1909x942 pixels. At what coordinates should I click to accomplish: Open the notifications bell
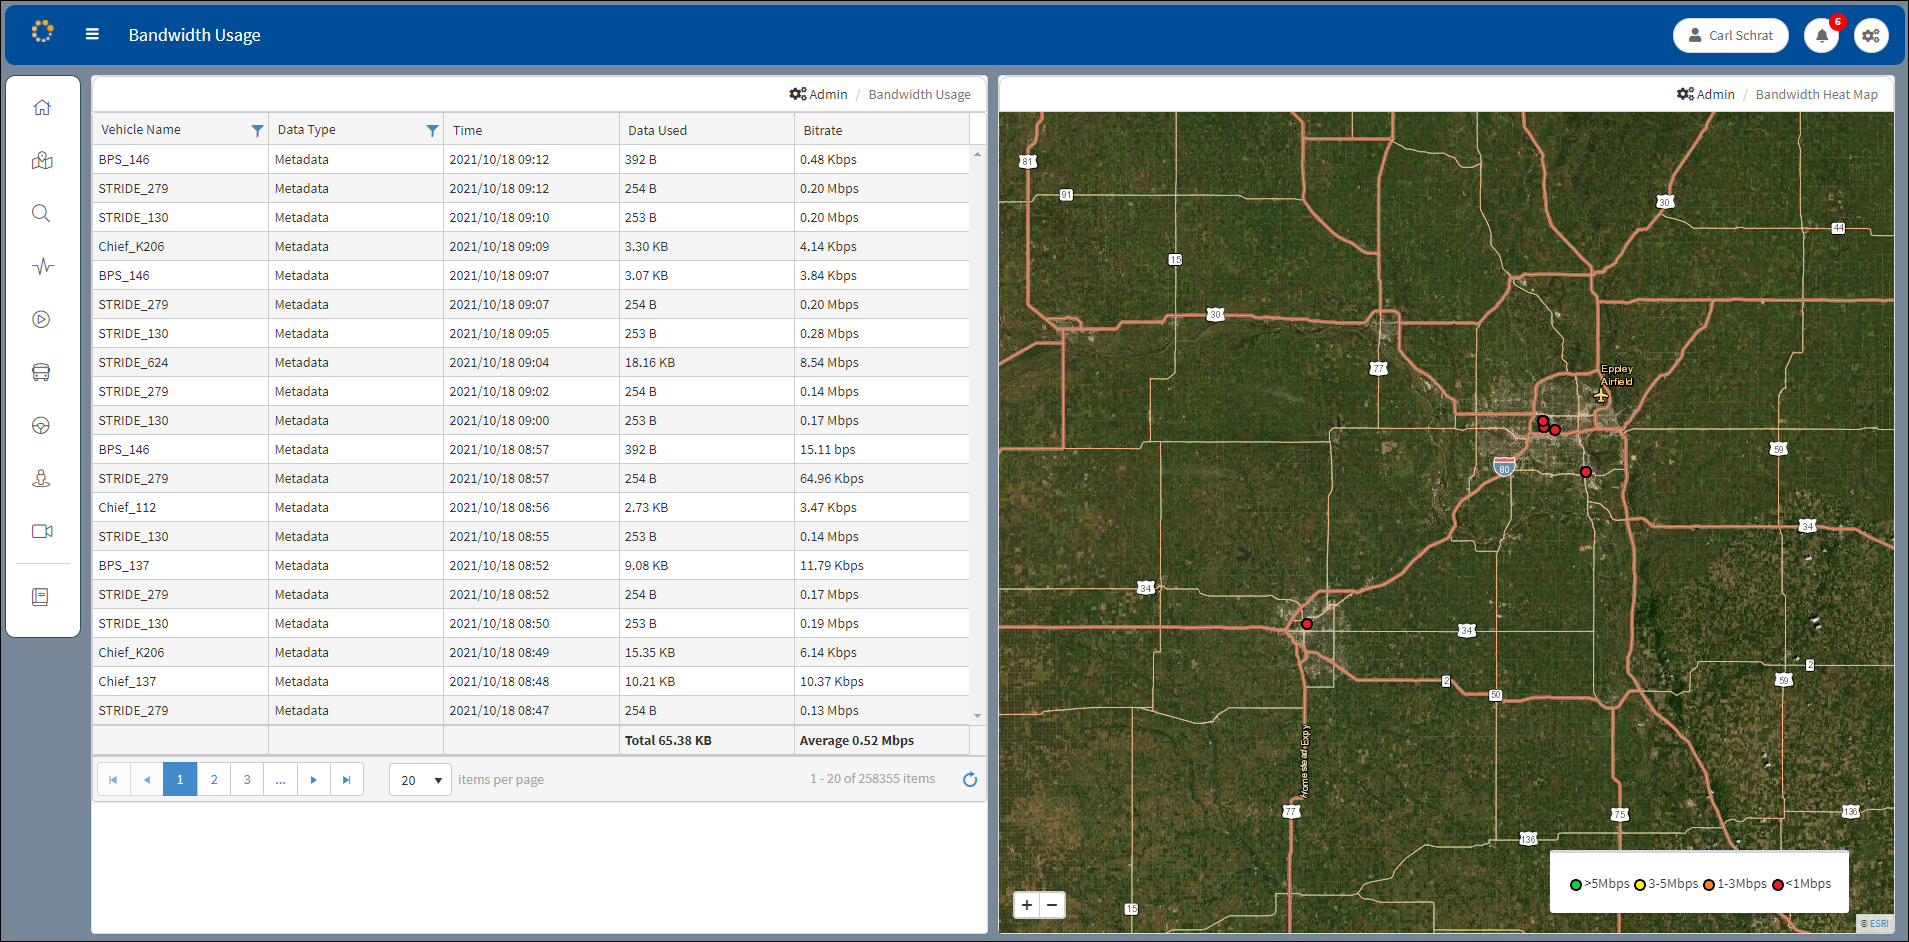click(x=1821, y=36)
